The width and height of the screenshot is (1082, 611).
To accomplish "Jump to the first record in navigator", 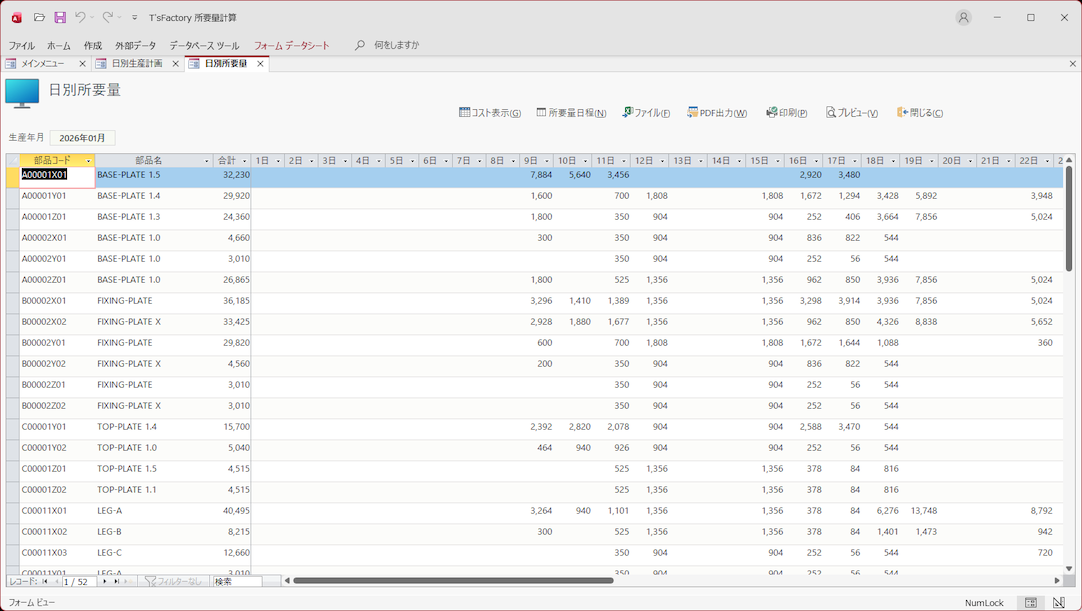I will coord(45,581).
